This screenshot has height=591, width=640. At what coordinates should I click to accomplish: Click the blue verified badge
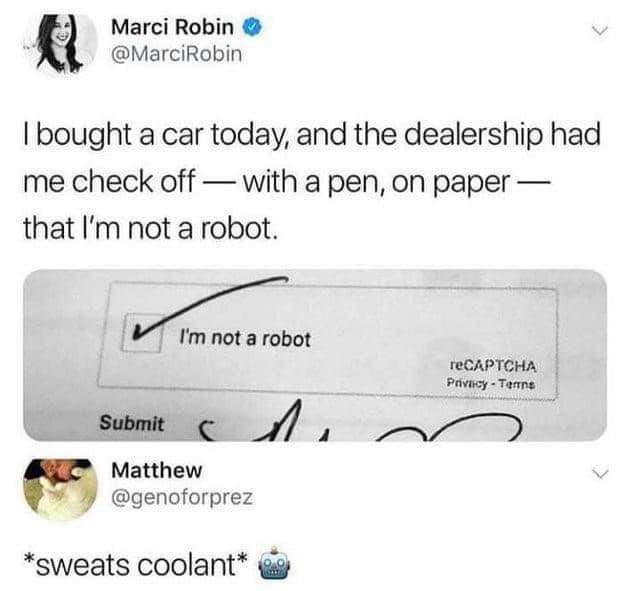pyautogui.click(x=253, y=28)
